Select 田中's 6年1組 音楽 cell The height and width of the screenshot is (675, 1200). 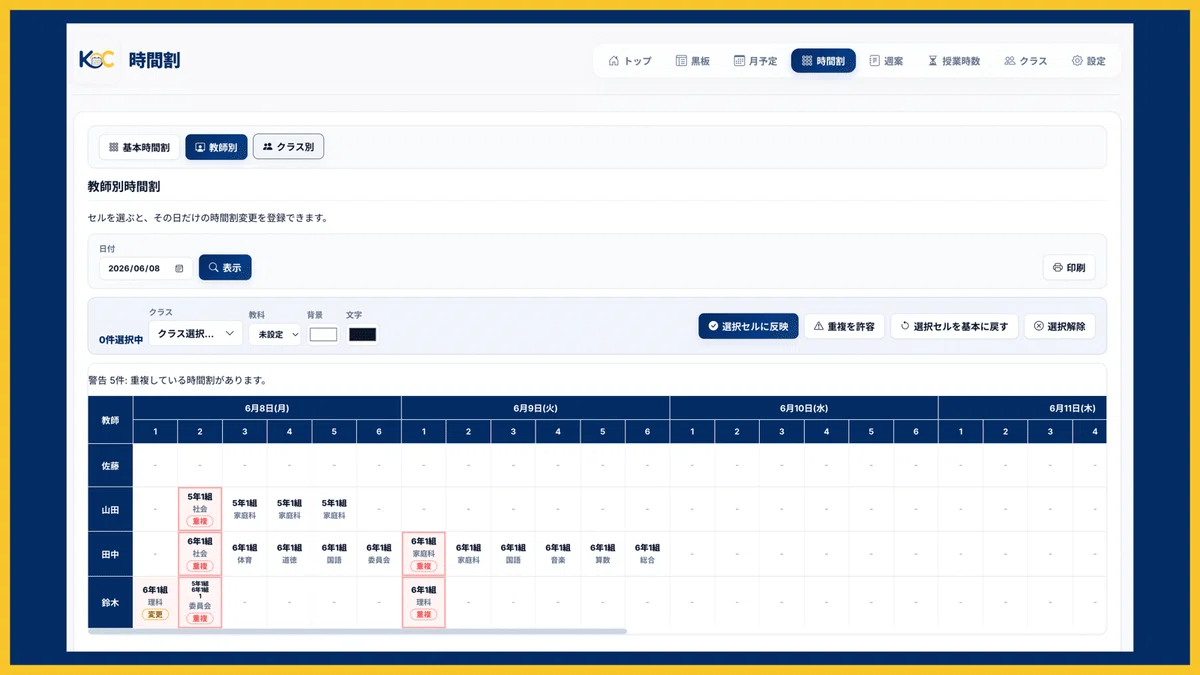pyautogui.click(x=558, y=554)
